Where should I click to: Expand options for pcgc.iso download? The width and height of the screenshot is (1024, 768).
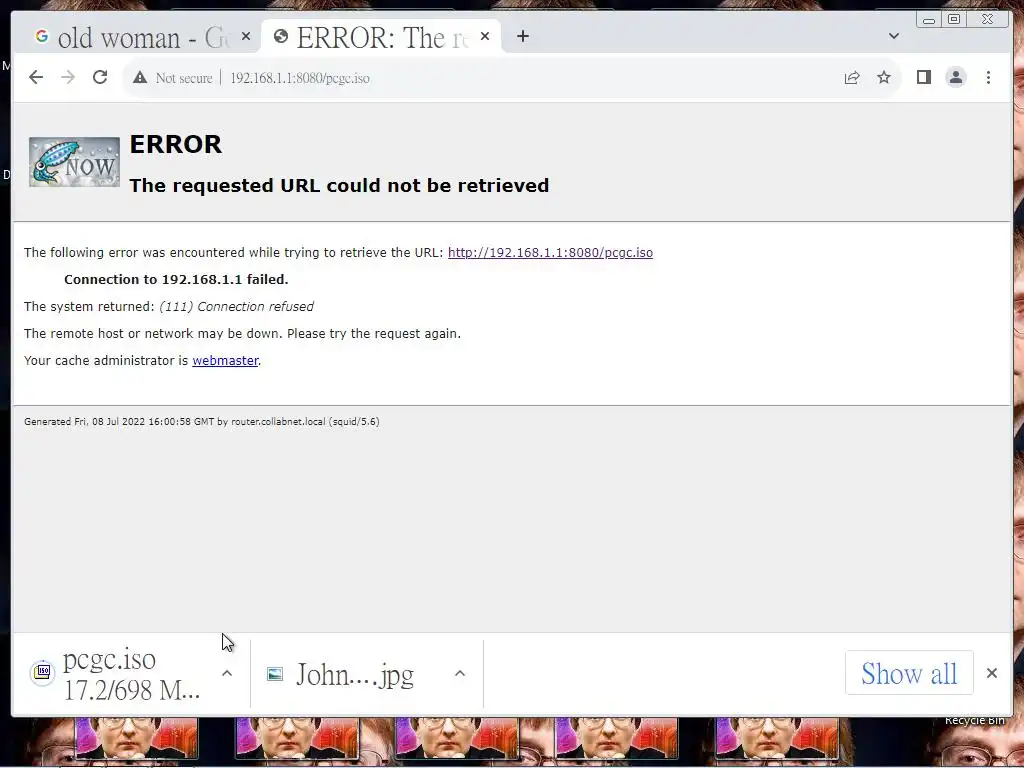[x=227, y=673]
